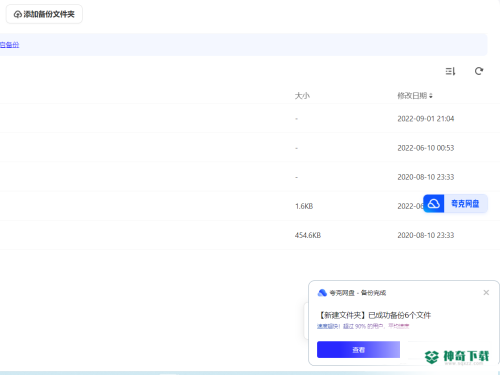500x375 pixels.
Task: Open the 备份 link in the banner
Action: (x=9, y=45)
